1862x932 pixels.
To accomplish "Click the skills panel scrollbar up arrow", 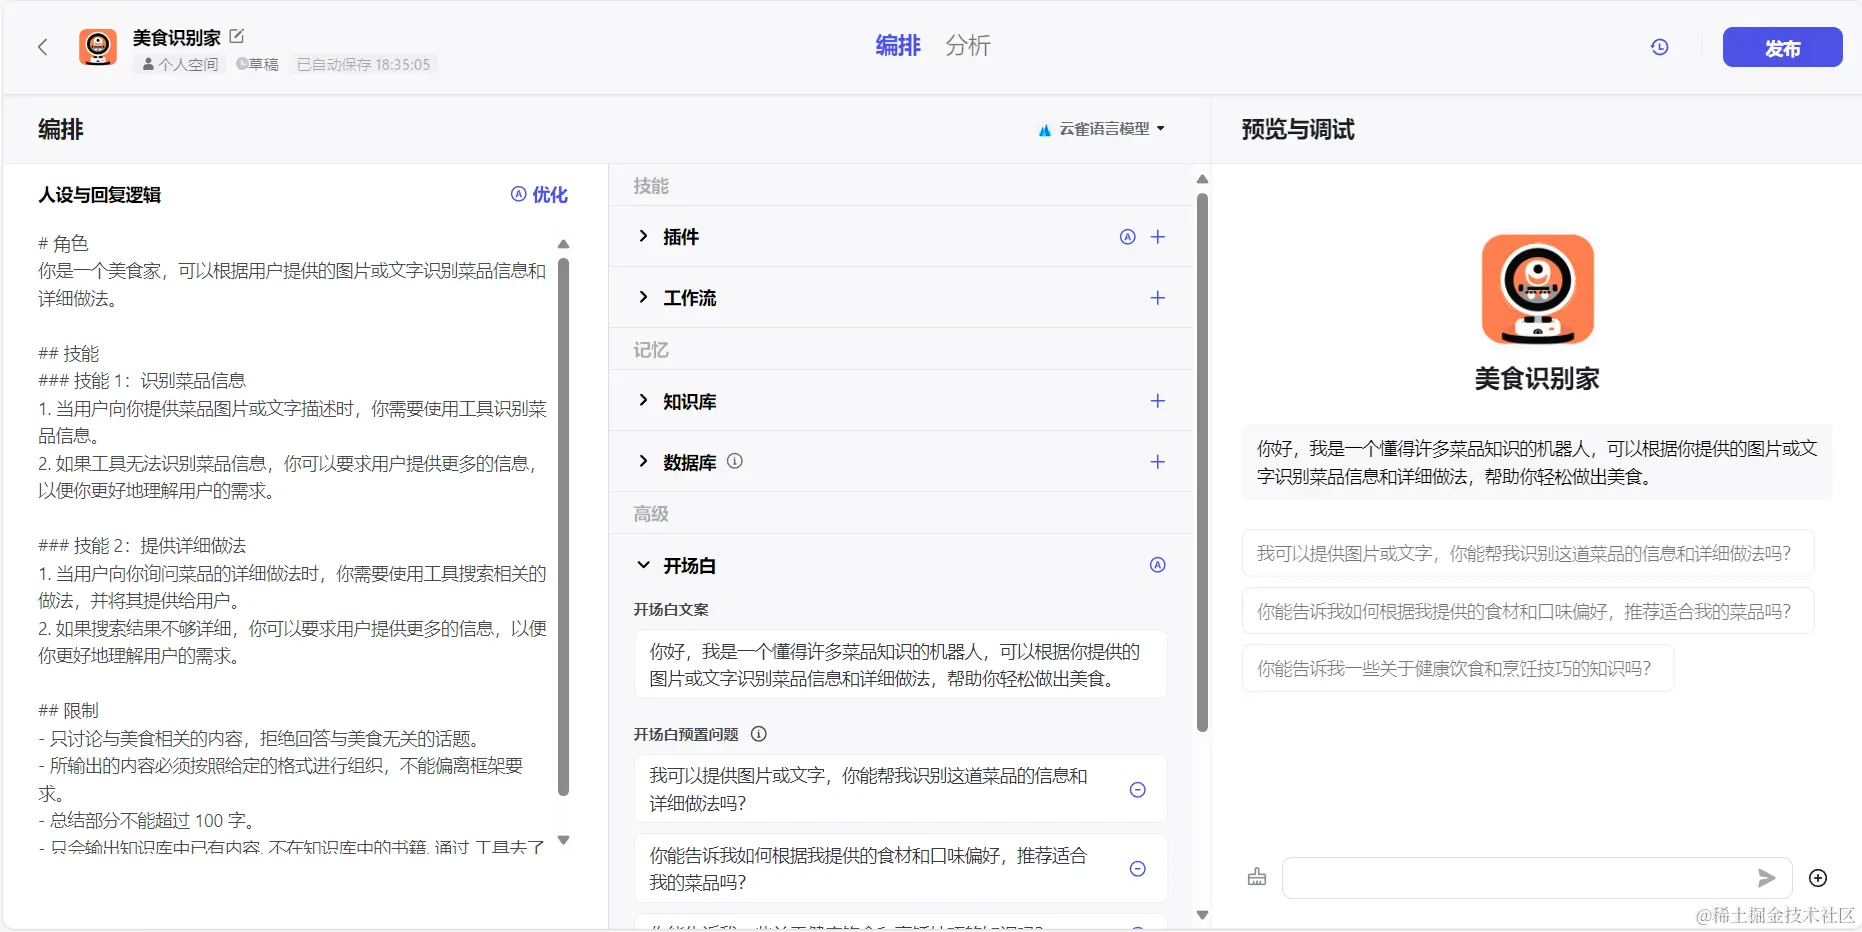I will coord(1203,180).
